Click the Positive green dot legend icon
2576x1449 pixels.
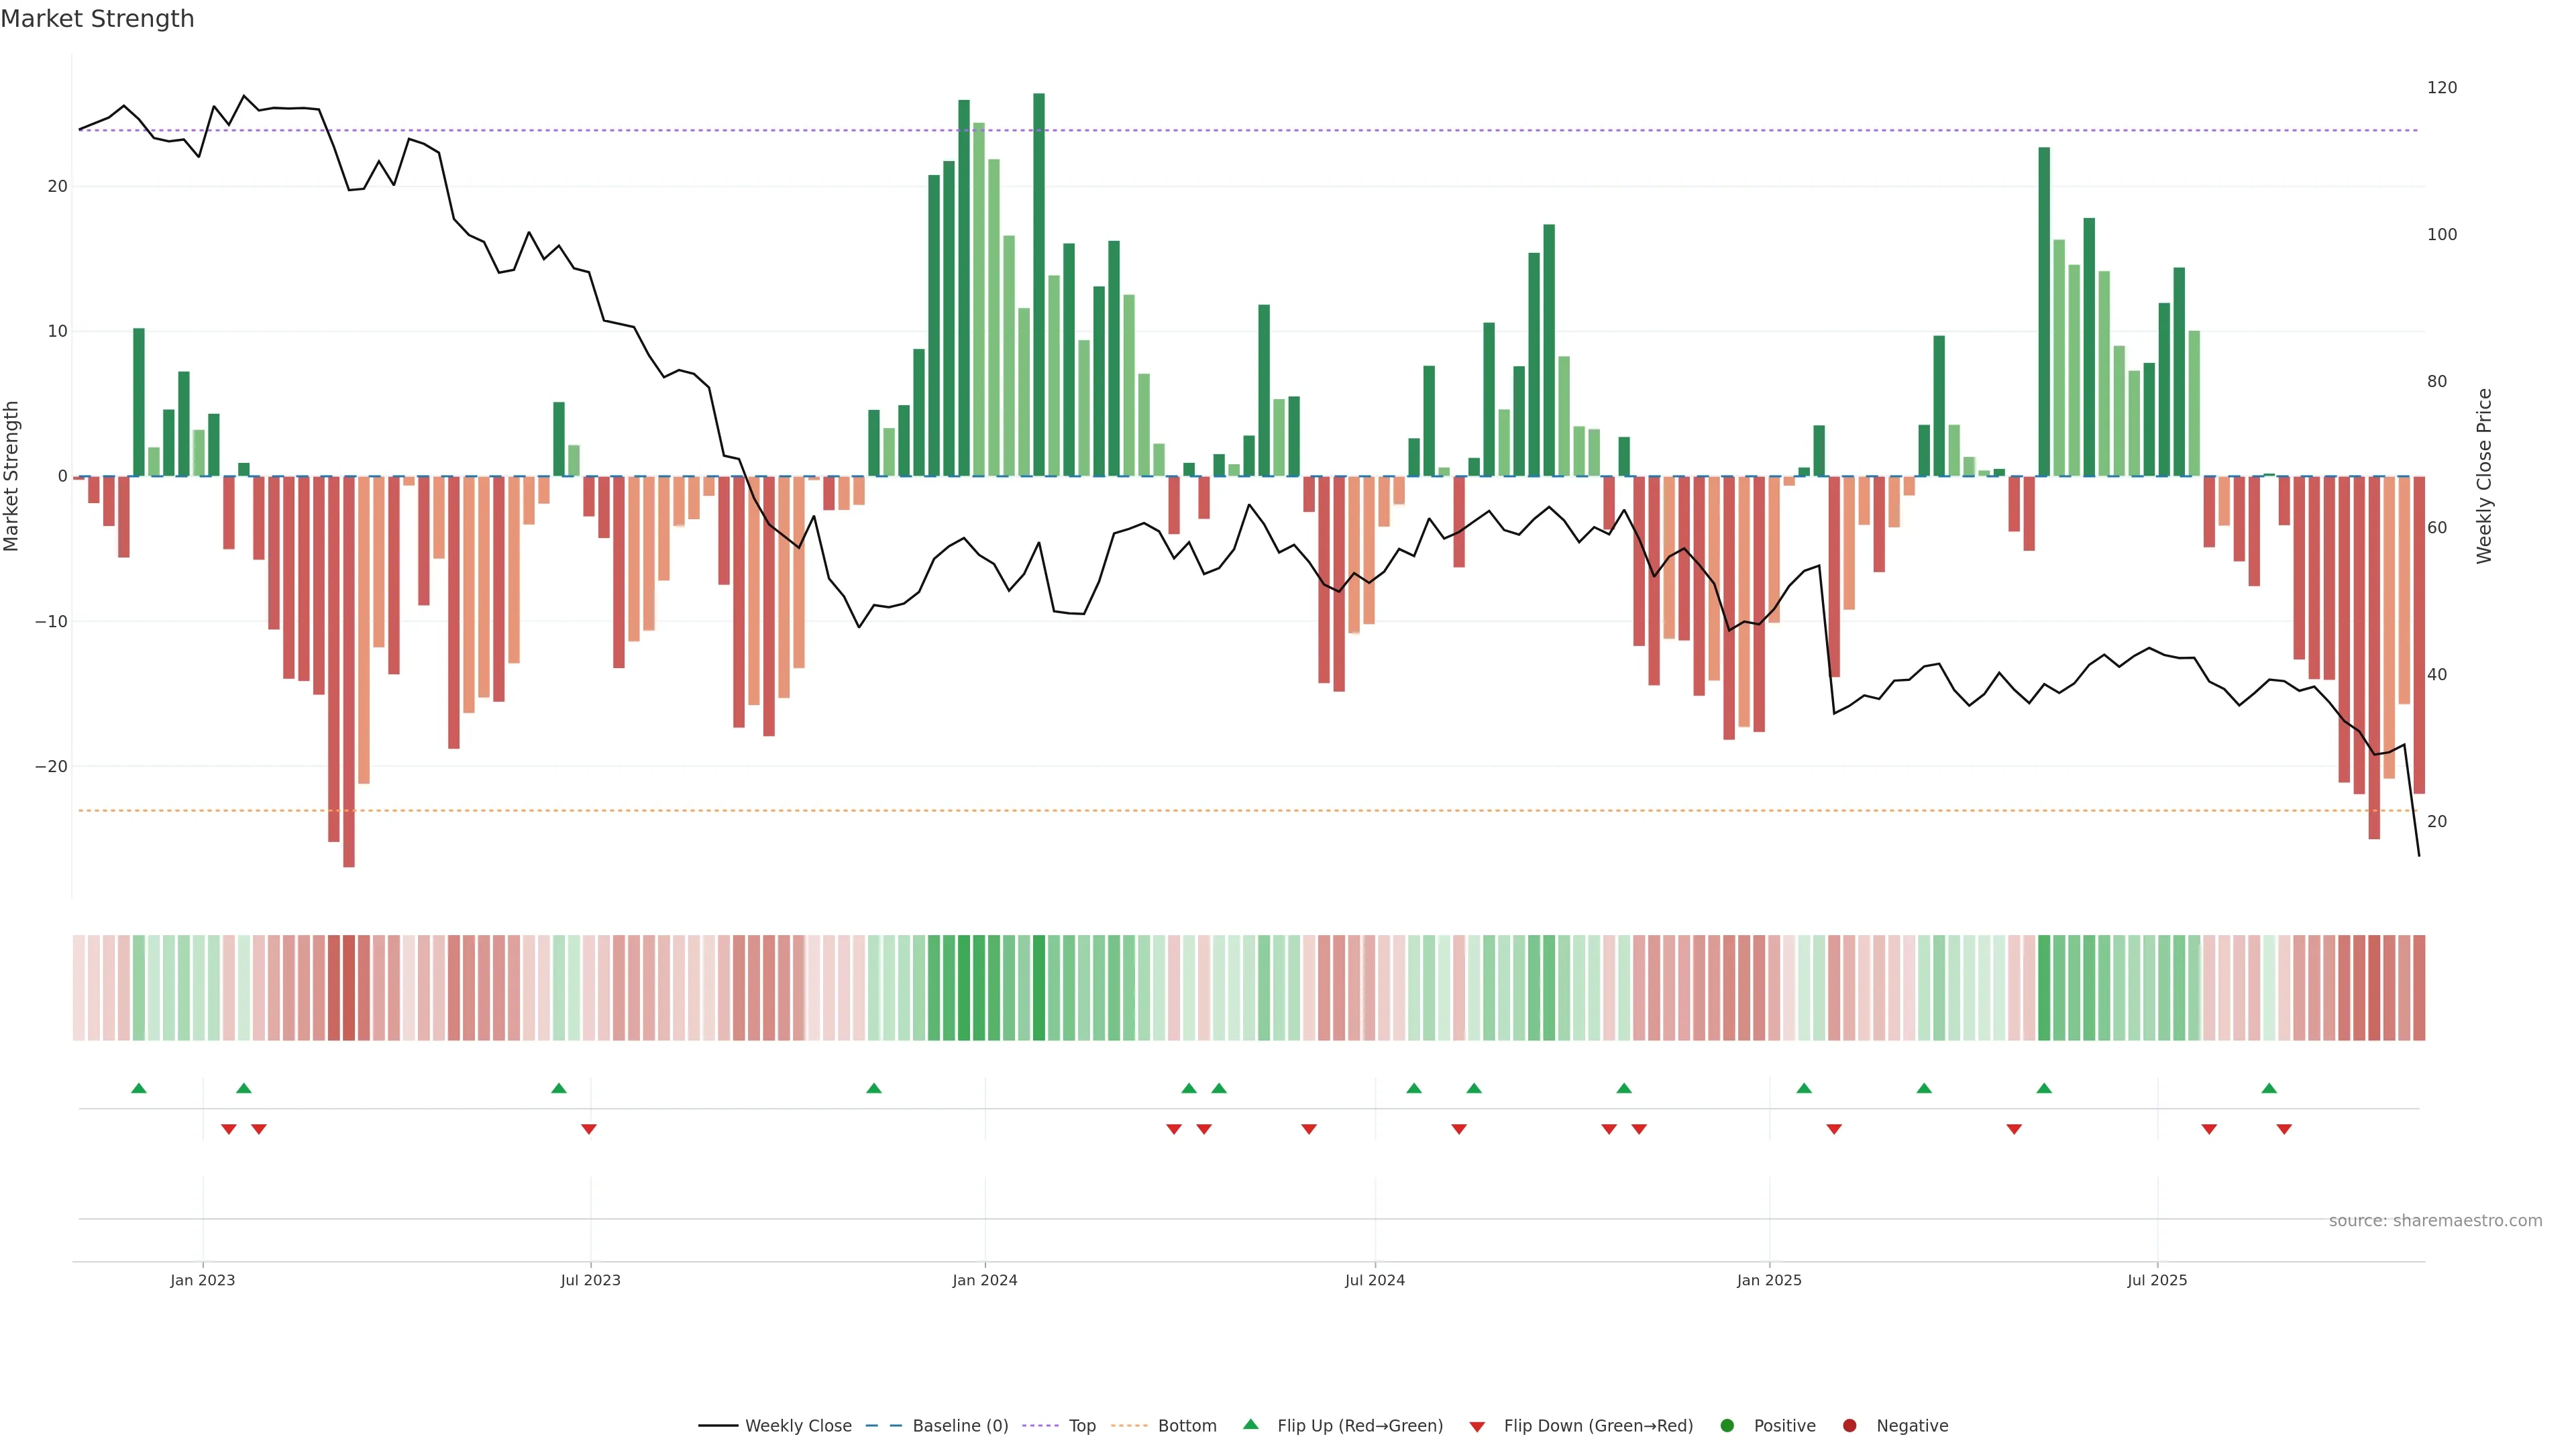point(1727,1426)
